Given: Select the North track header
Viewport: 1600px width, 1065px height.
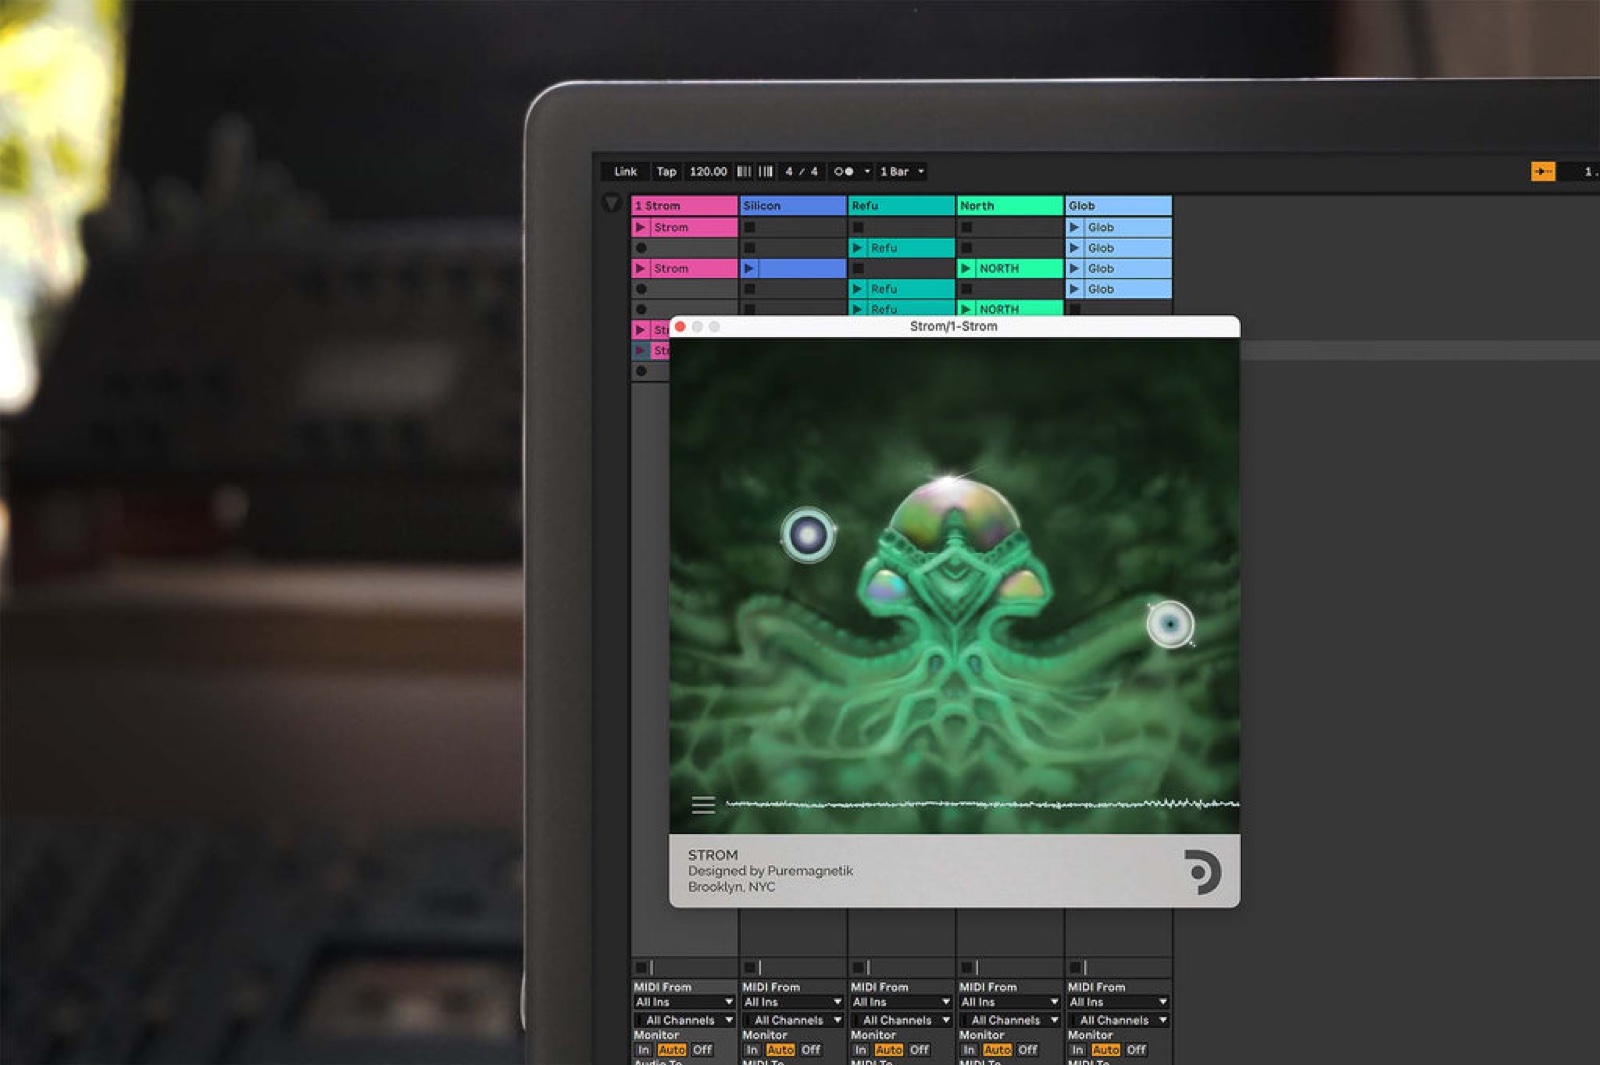Looking at the screenshot, I should (1010, 206).
